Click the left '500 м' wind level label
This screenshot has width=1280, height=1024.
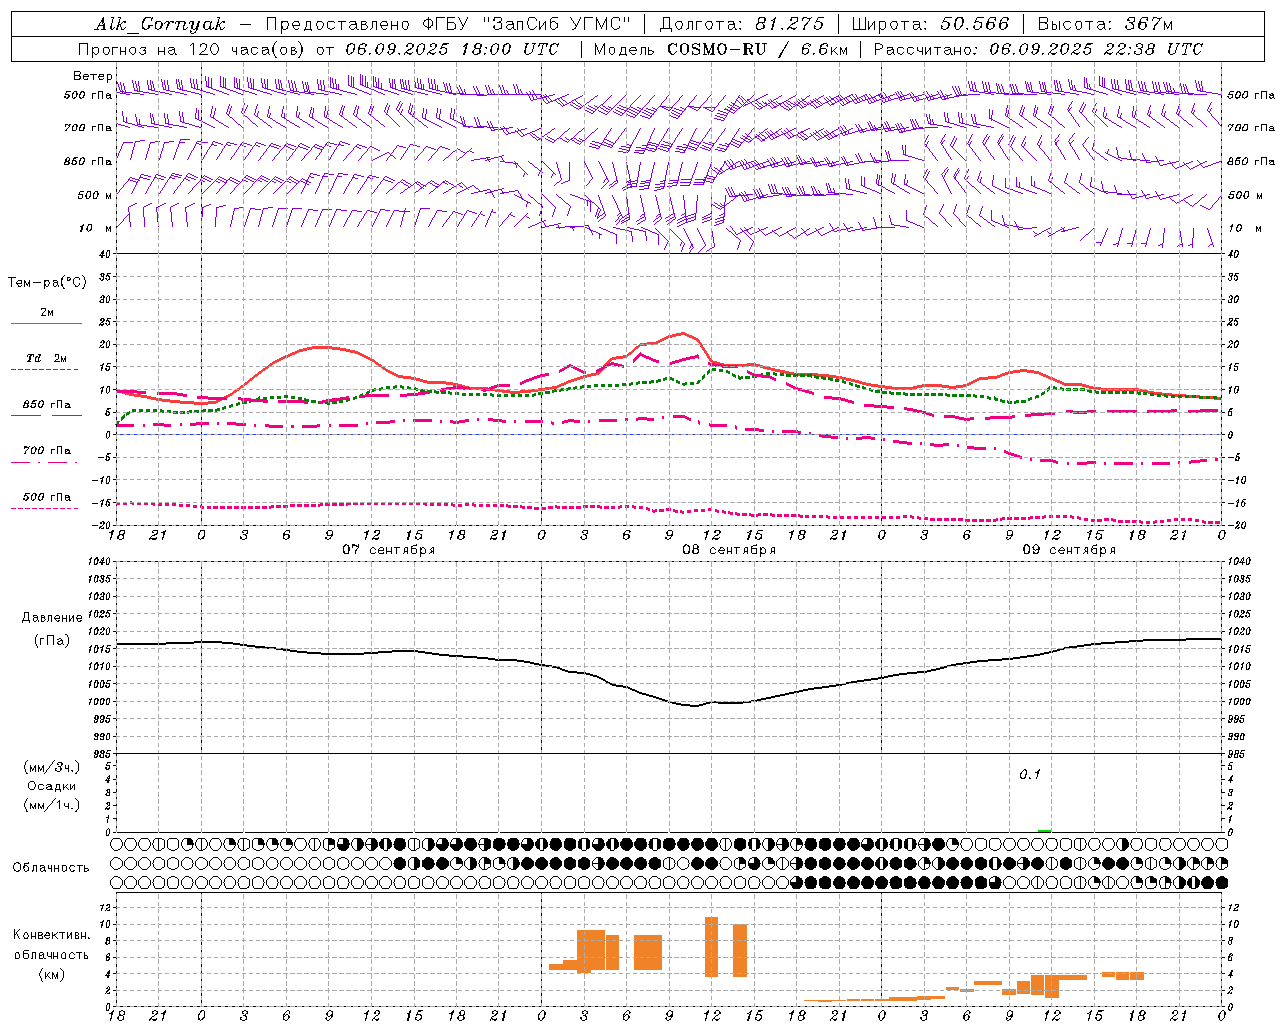(95, 195)
